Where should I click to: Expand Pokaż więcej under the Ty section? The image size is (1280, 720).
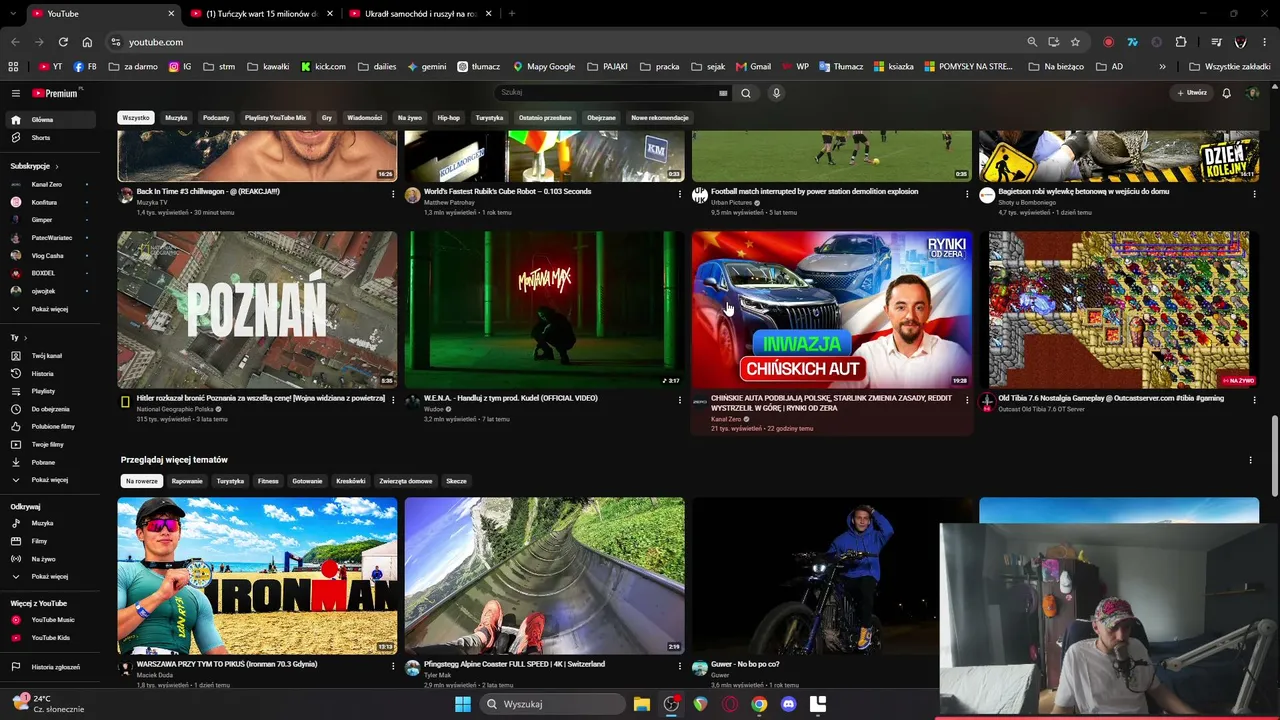48,480
